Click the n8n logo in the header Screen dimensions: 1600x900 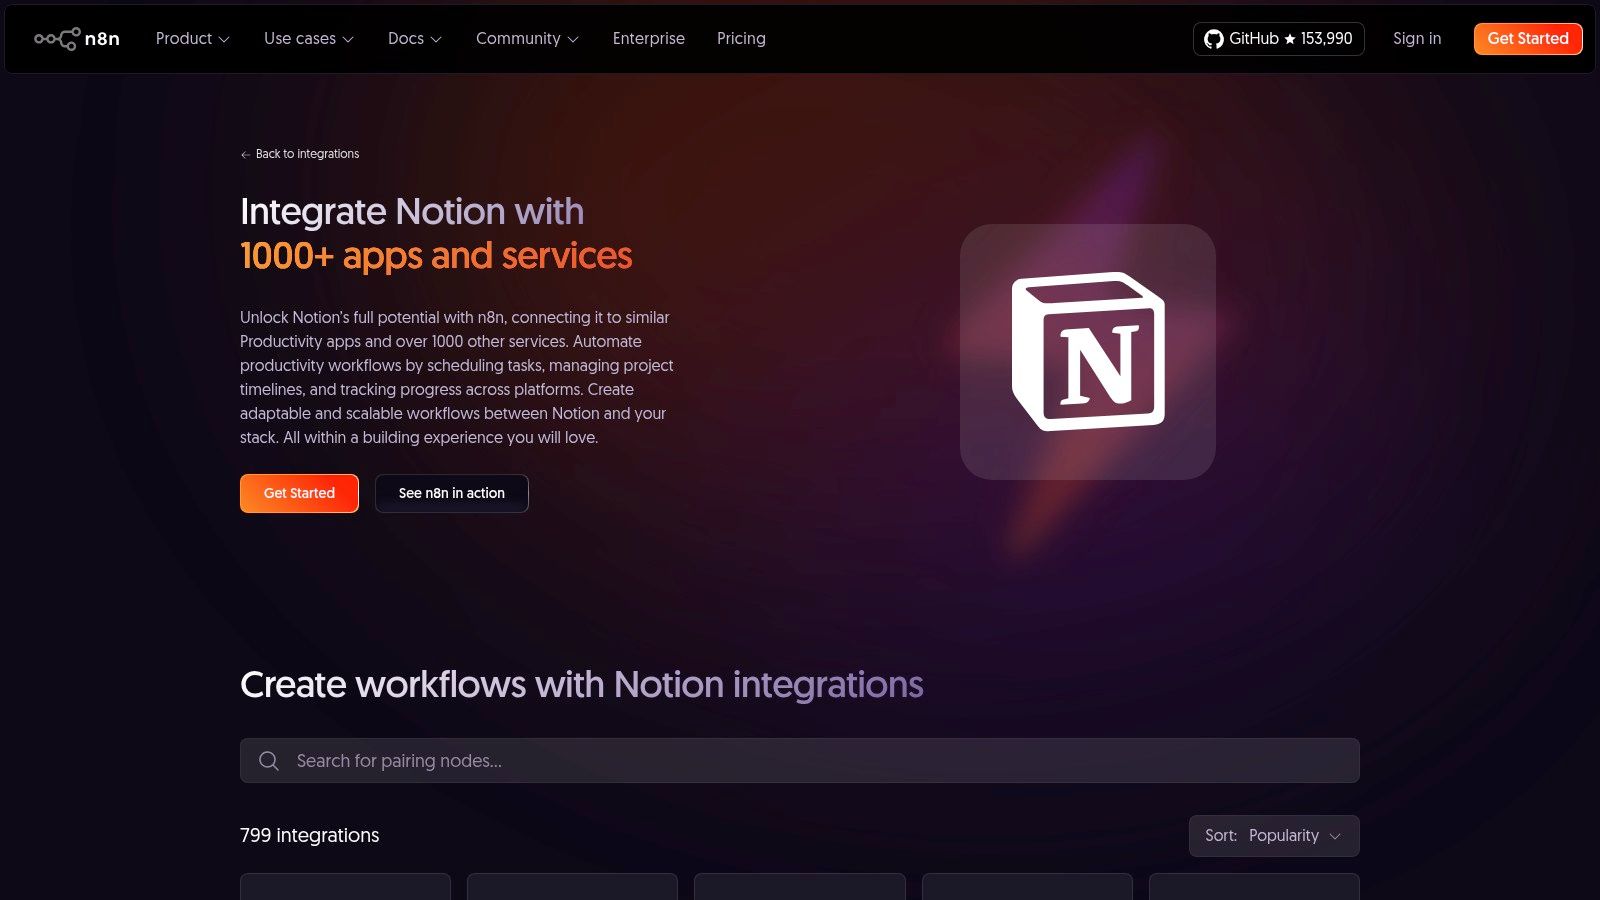pyautogui.click(x=77, y=39)
